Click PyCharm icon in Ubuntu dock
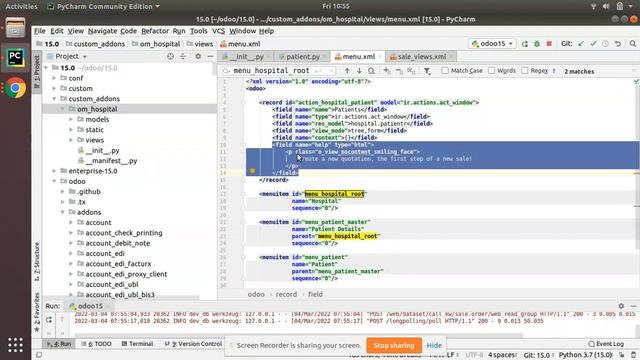Screen dimensions: 640x360 pos(15,58)
